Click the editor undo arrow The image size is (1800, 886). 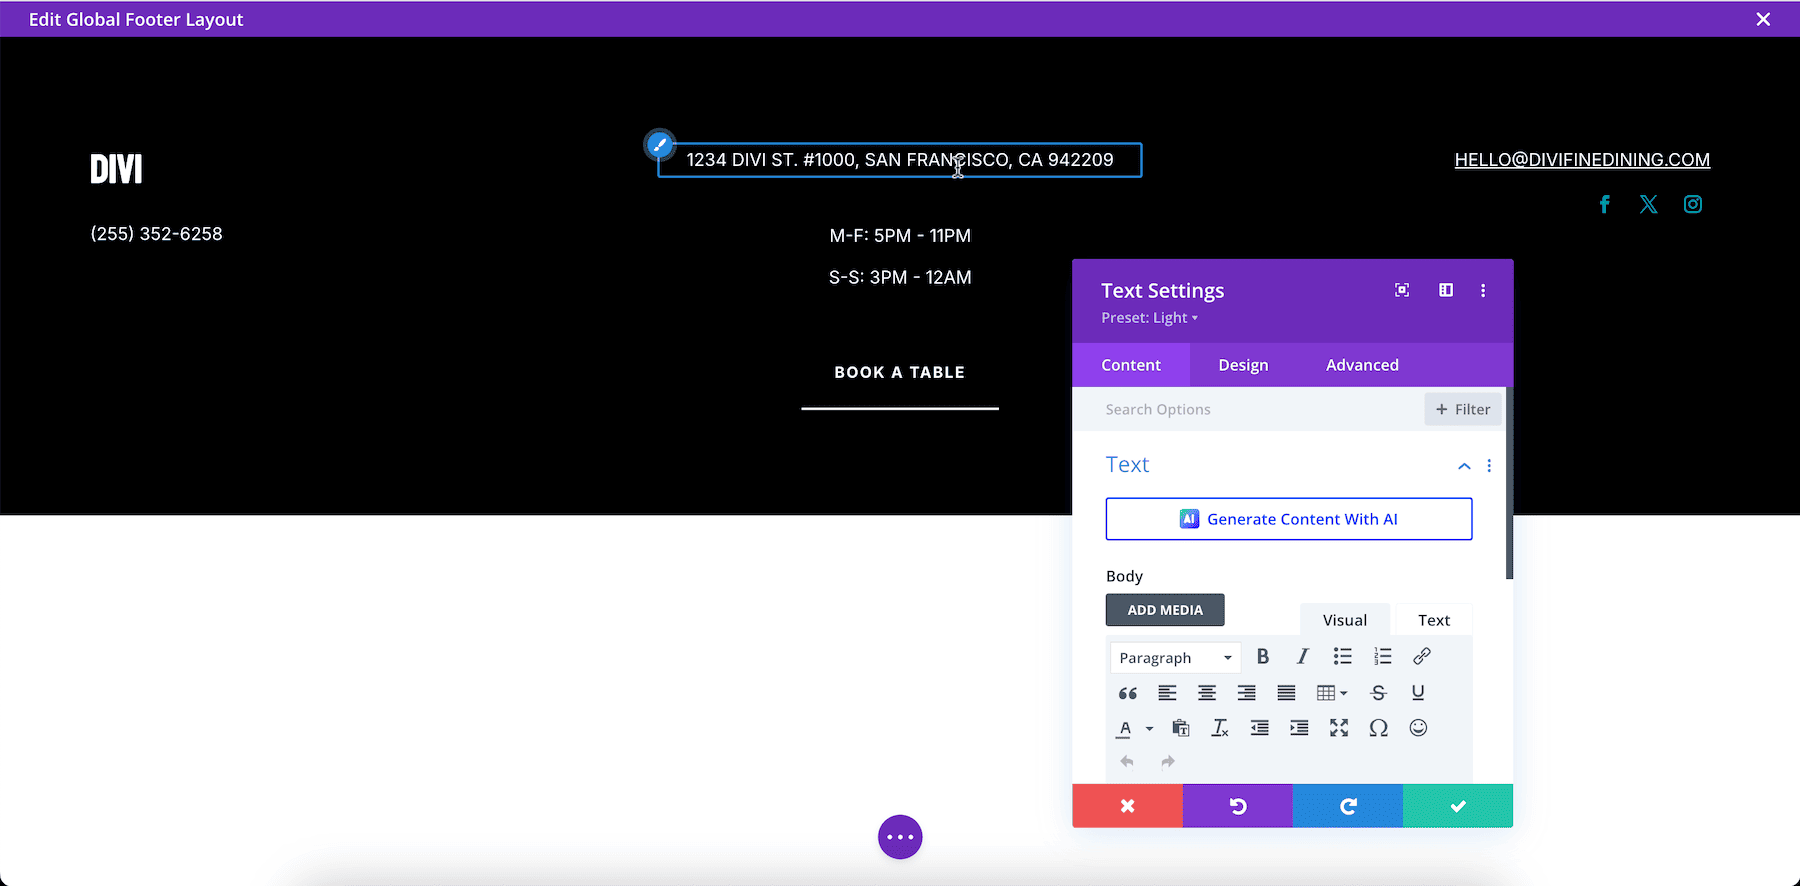click(x=1127, y=762)
